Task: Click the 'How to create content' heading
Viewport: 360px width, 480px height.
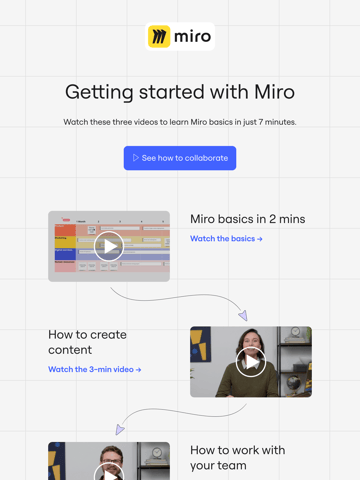Action: tap(87, 342)
